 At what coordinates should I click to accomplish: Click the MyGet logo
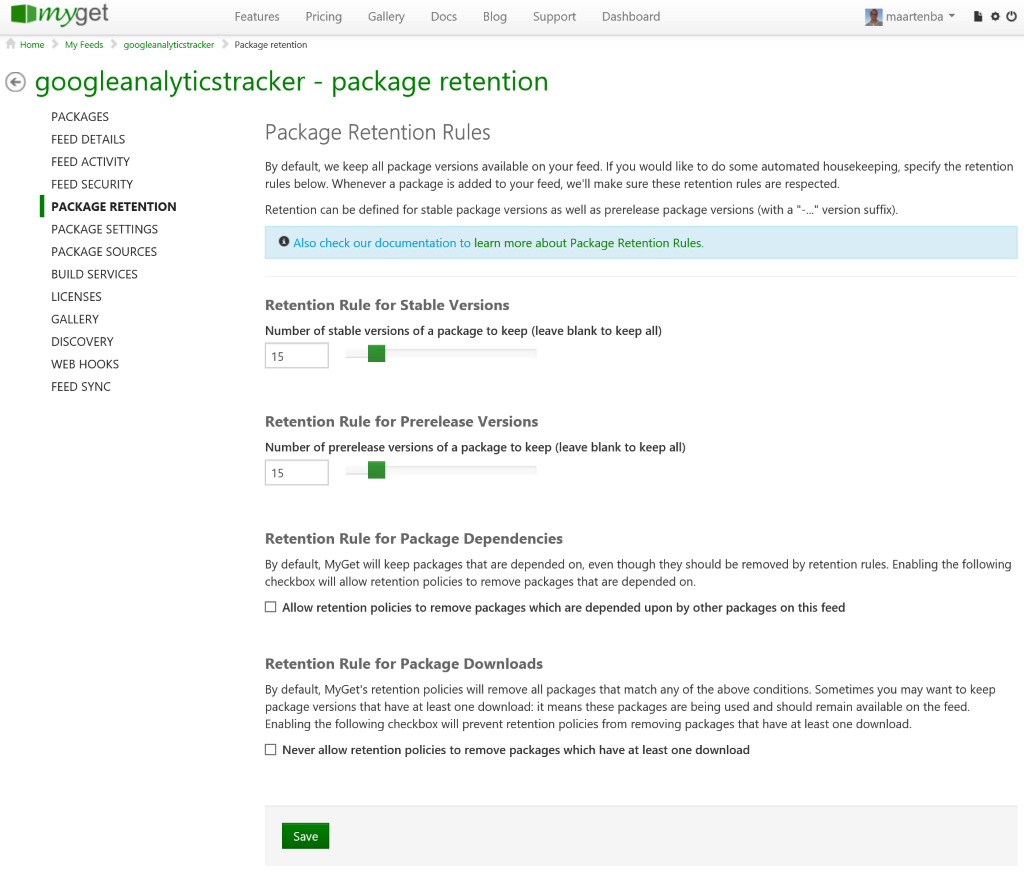[x=60, y=16]
